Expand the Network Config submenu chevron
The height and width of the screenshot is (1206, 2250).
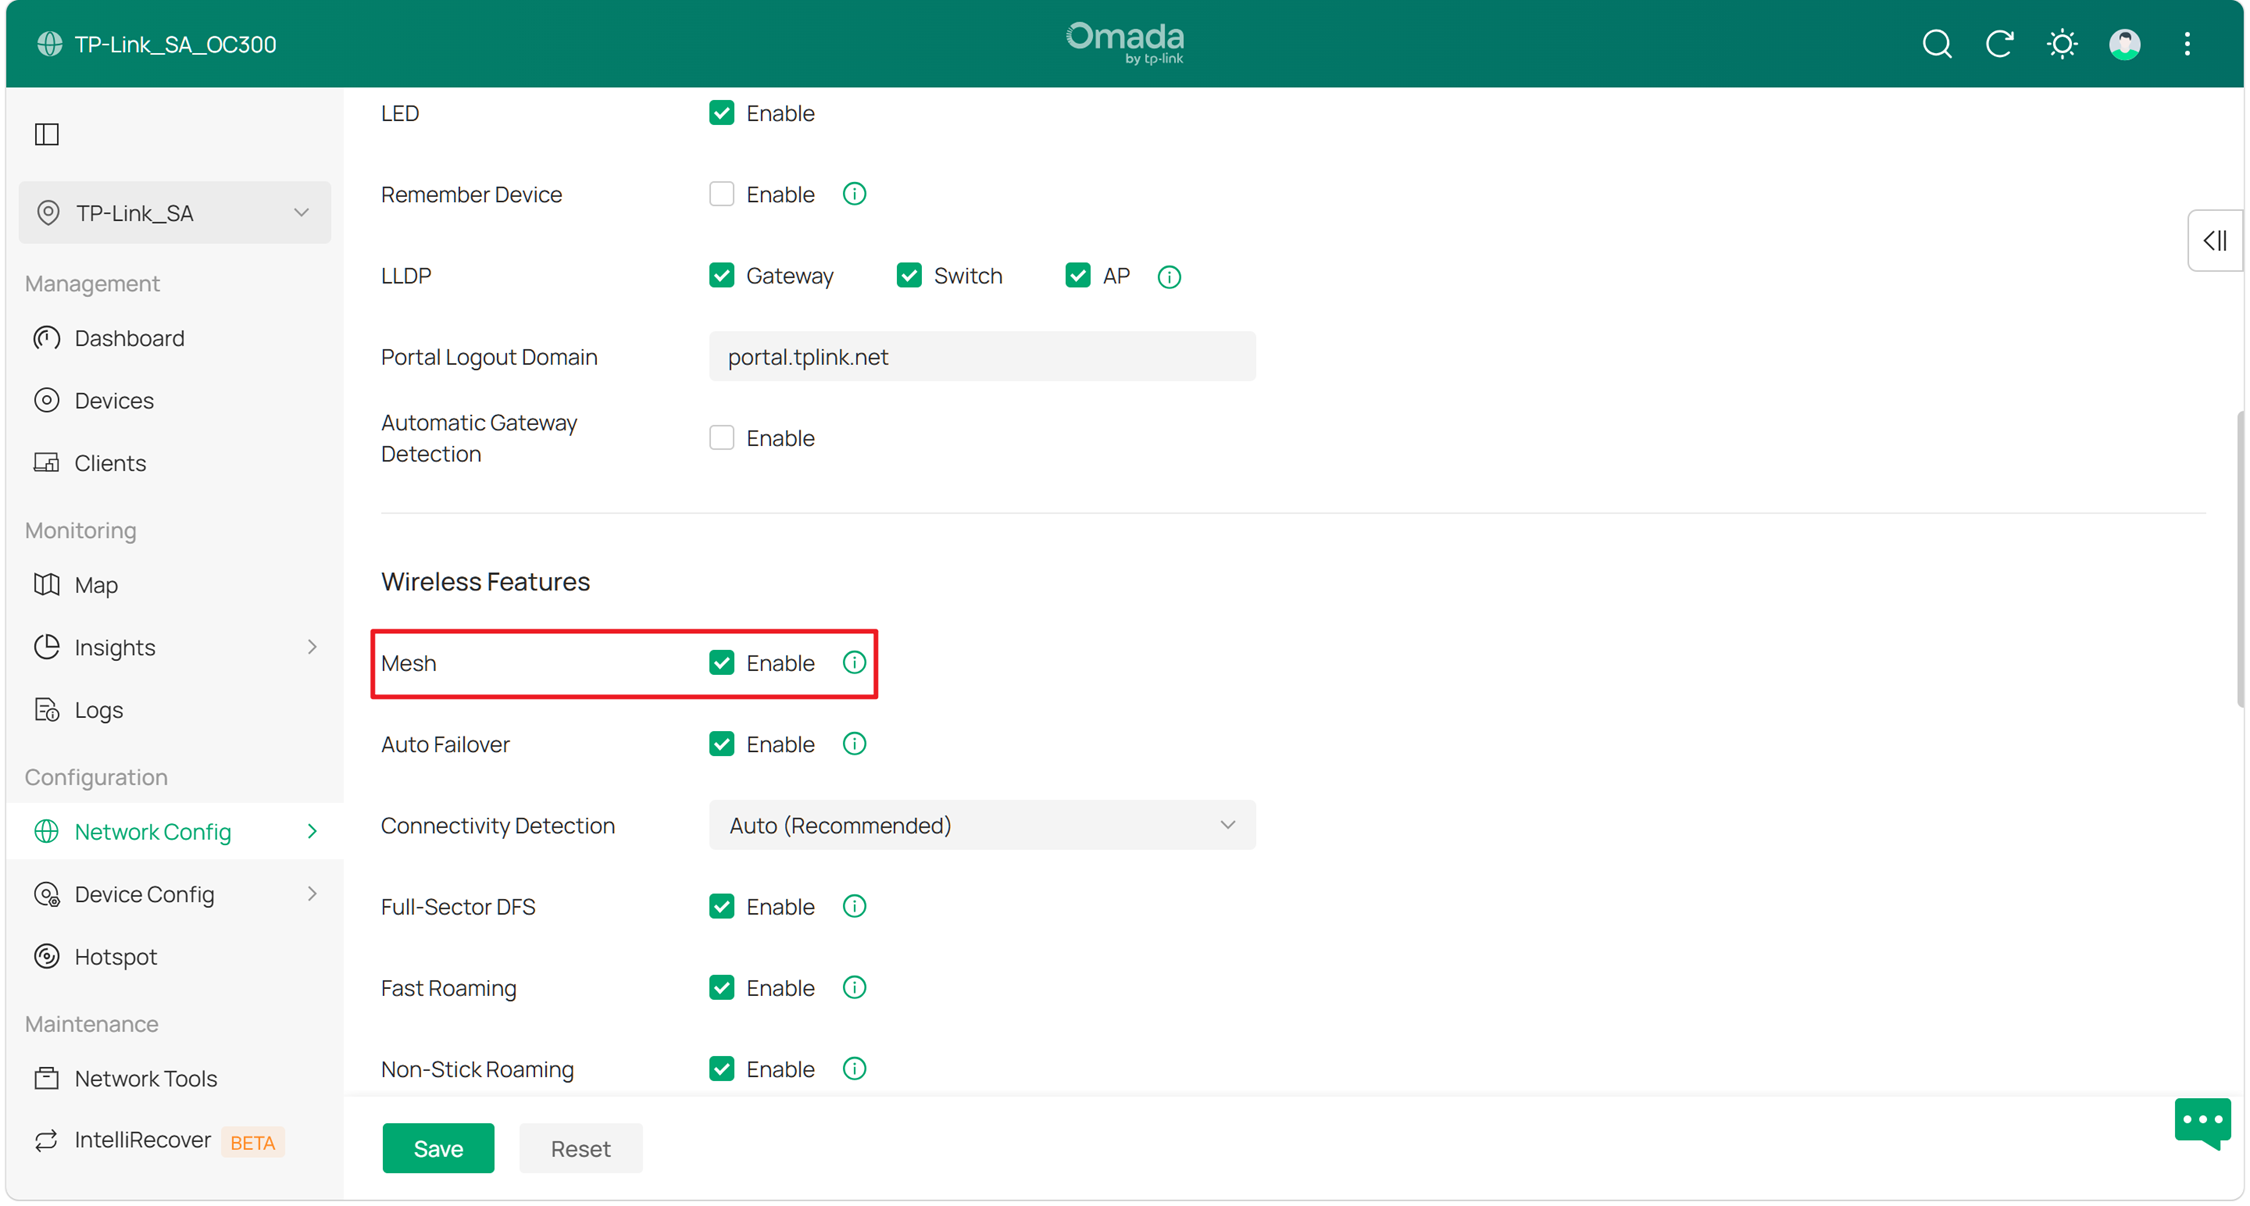point(312,832)
